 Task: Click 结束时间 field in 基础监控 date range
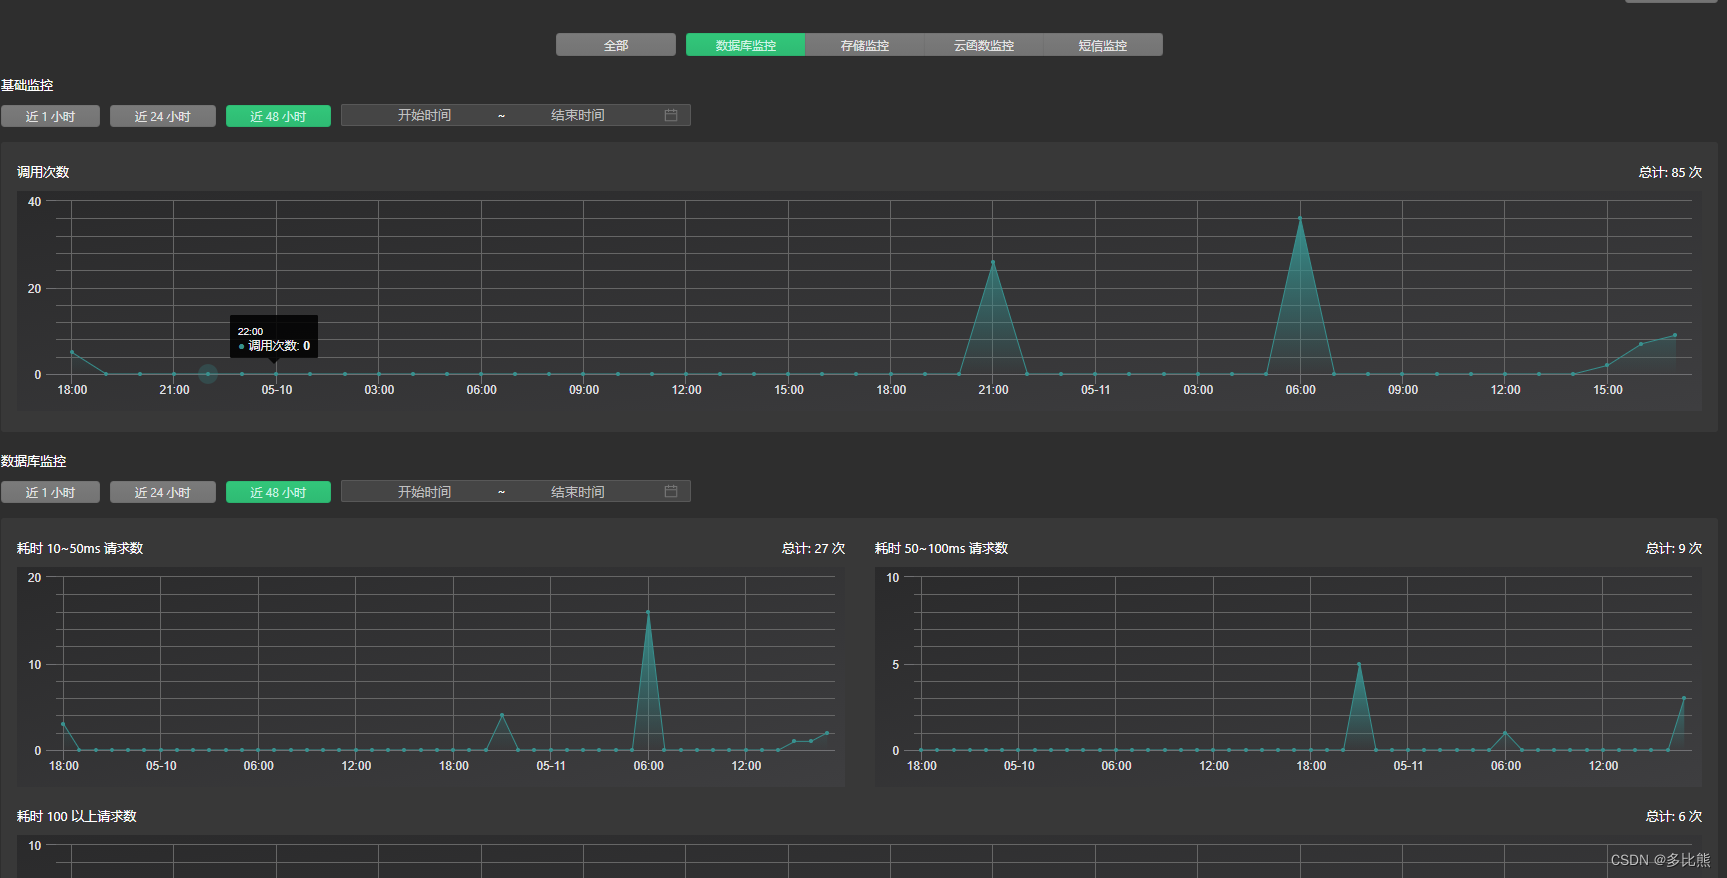point(577,115)
